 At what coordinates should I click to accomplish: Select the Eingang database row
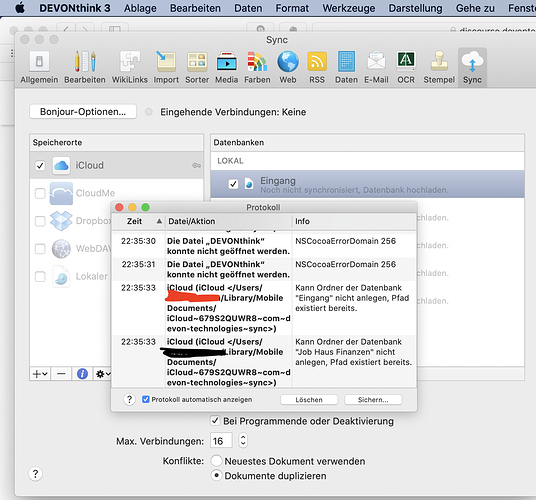coord(367,184)
